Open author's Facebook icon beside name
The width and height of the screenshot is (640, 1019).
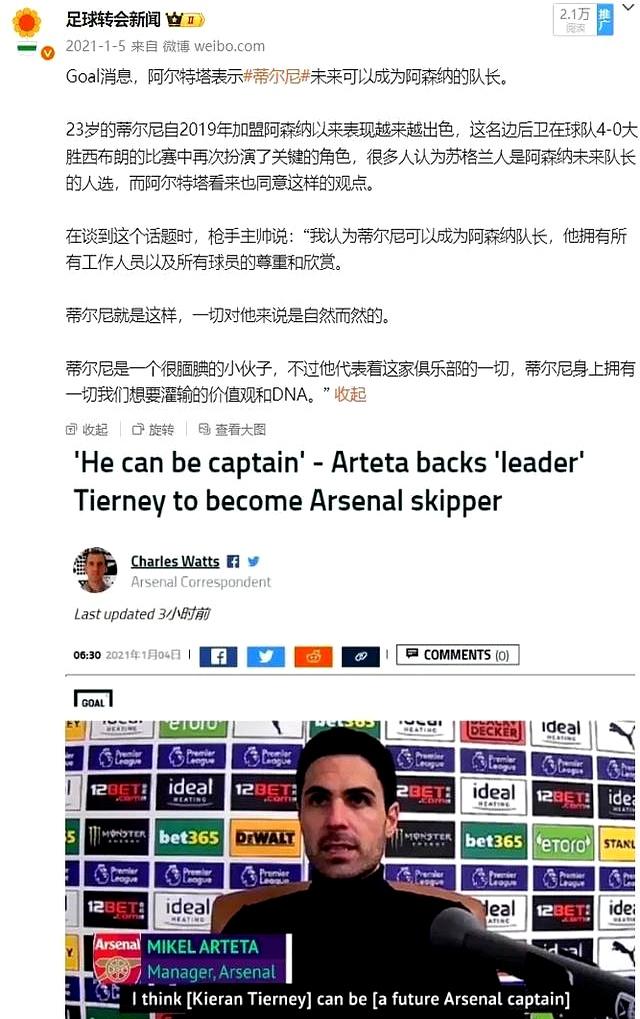[x=233, y=561]
